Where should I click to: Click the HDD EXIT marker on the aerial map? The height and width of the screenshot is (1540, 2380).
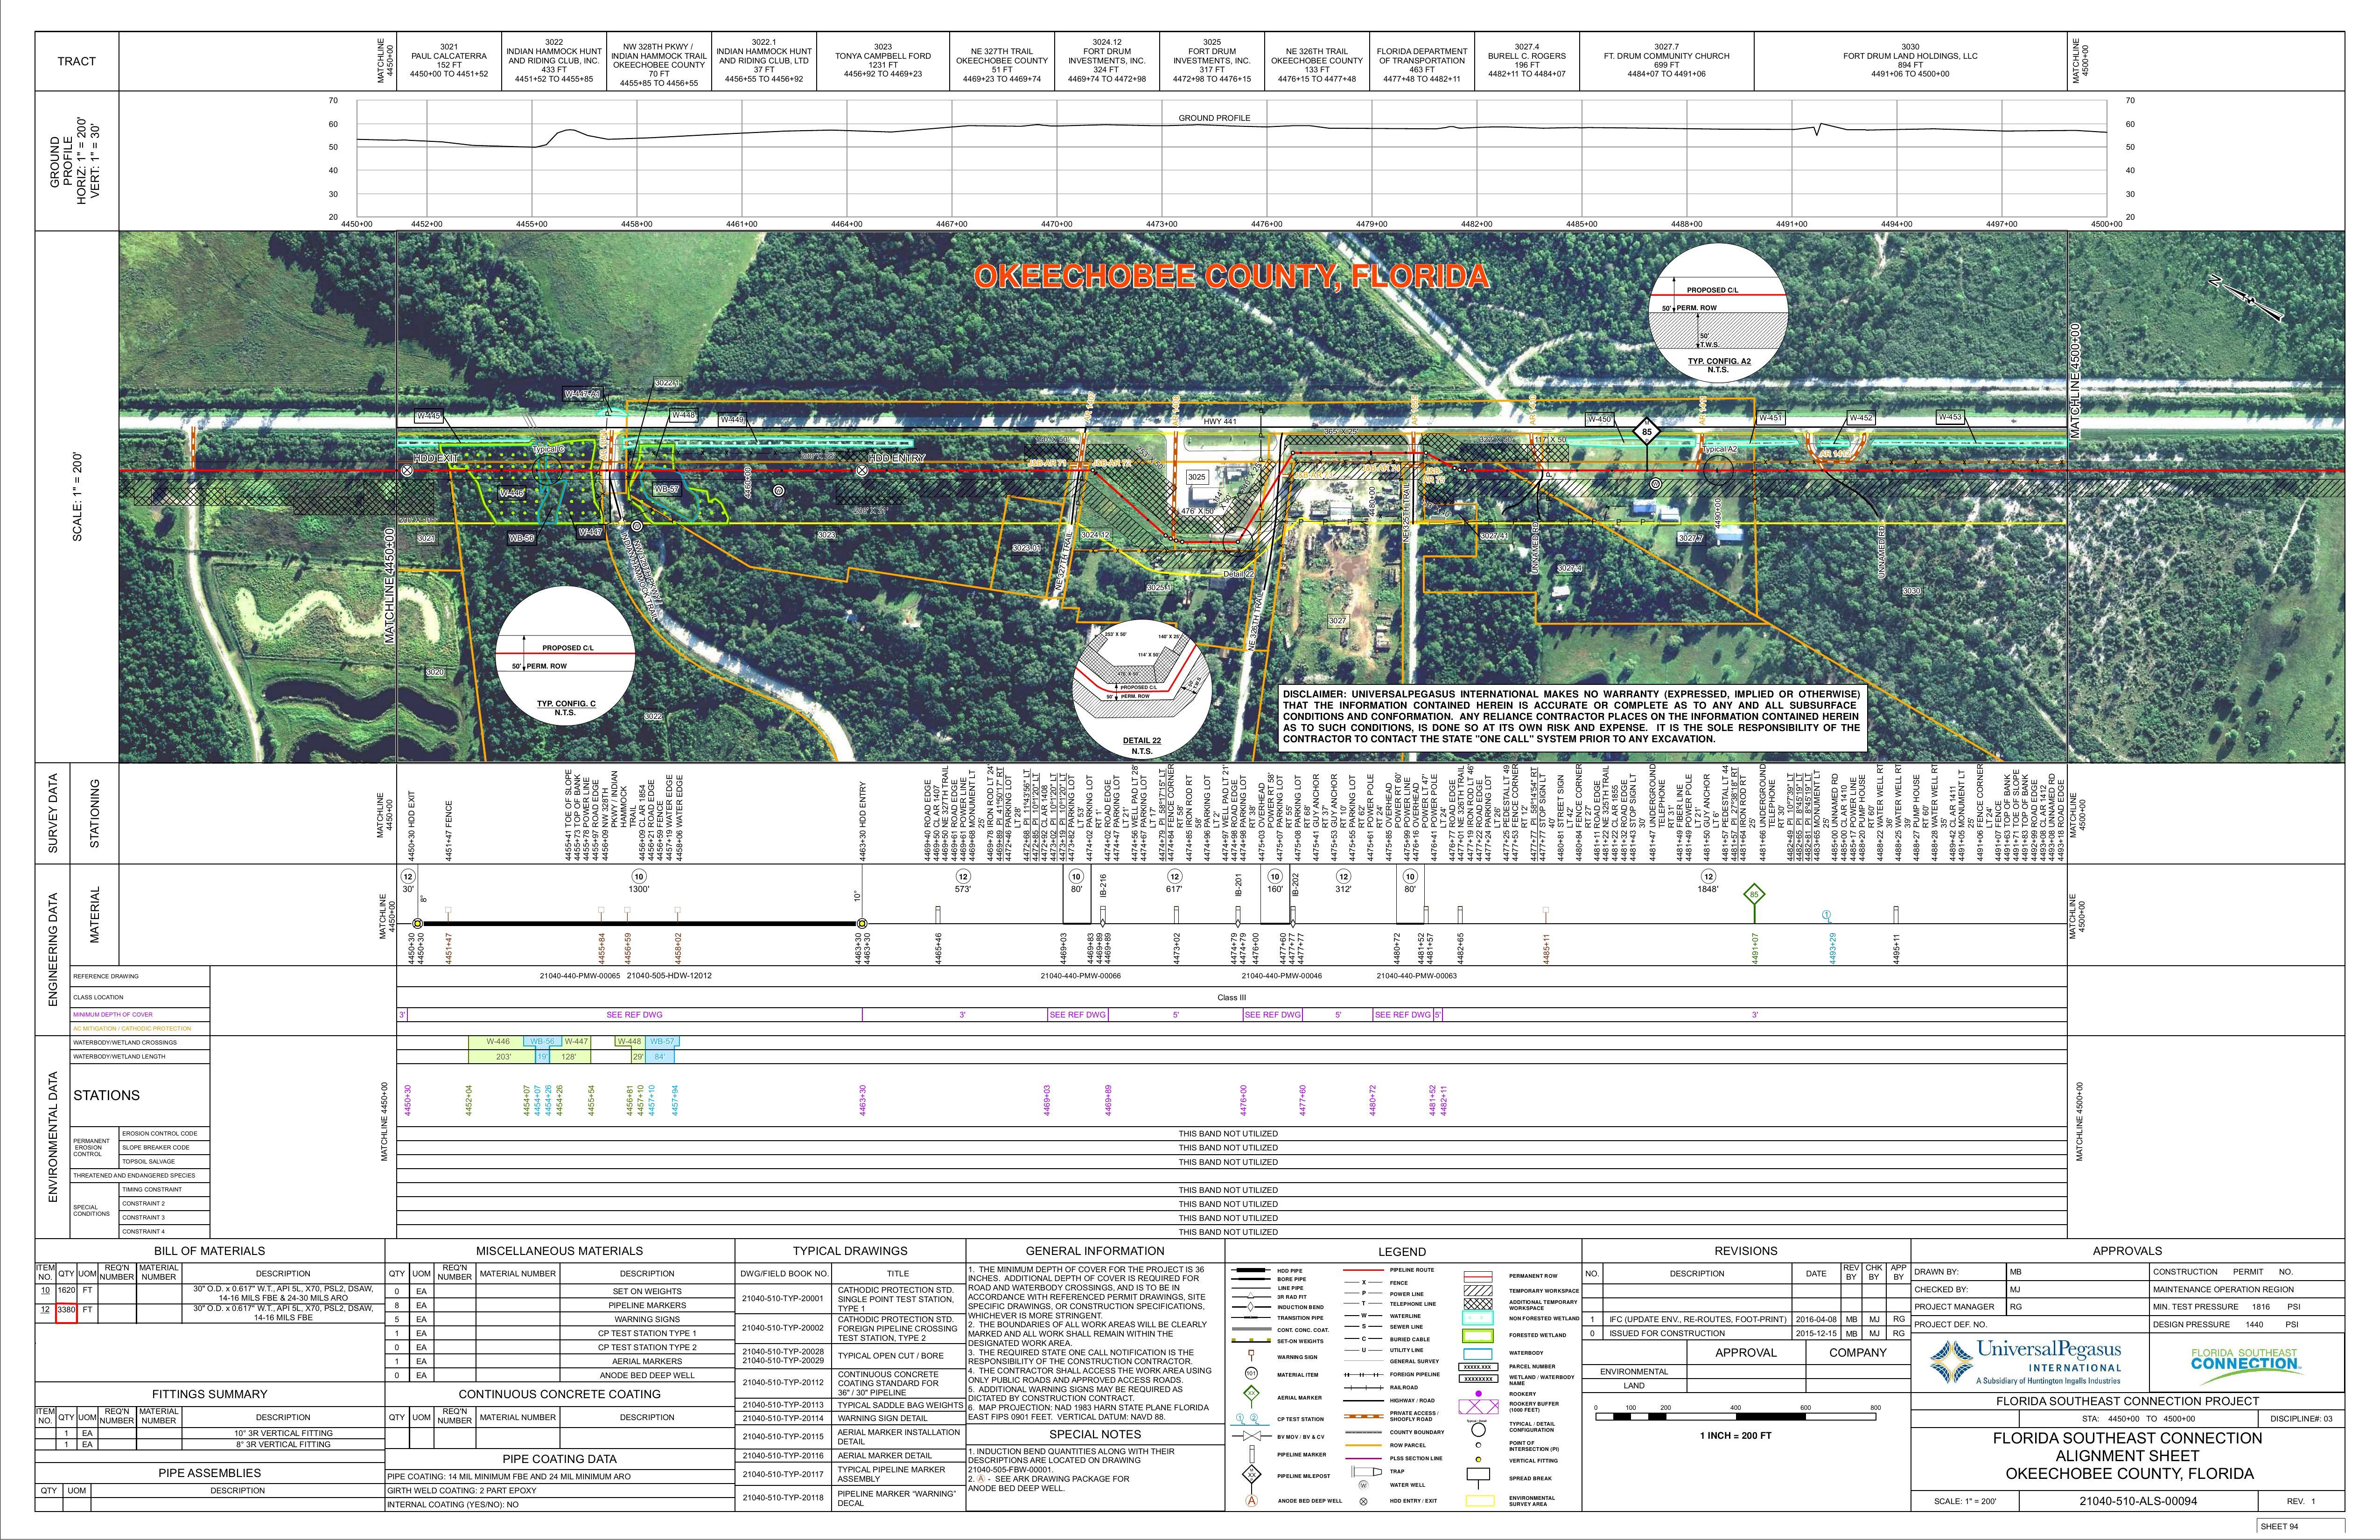click(x=407, y=469)
